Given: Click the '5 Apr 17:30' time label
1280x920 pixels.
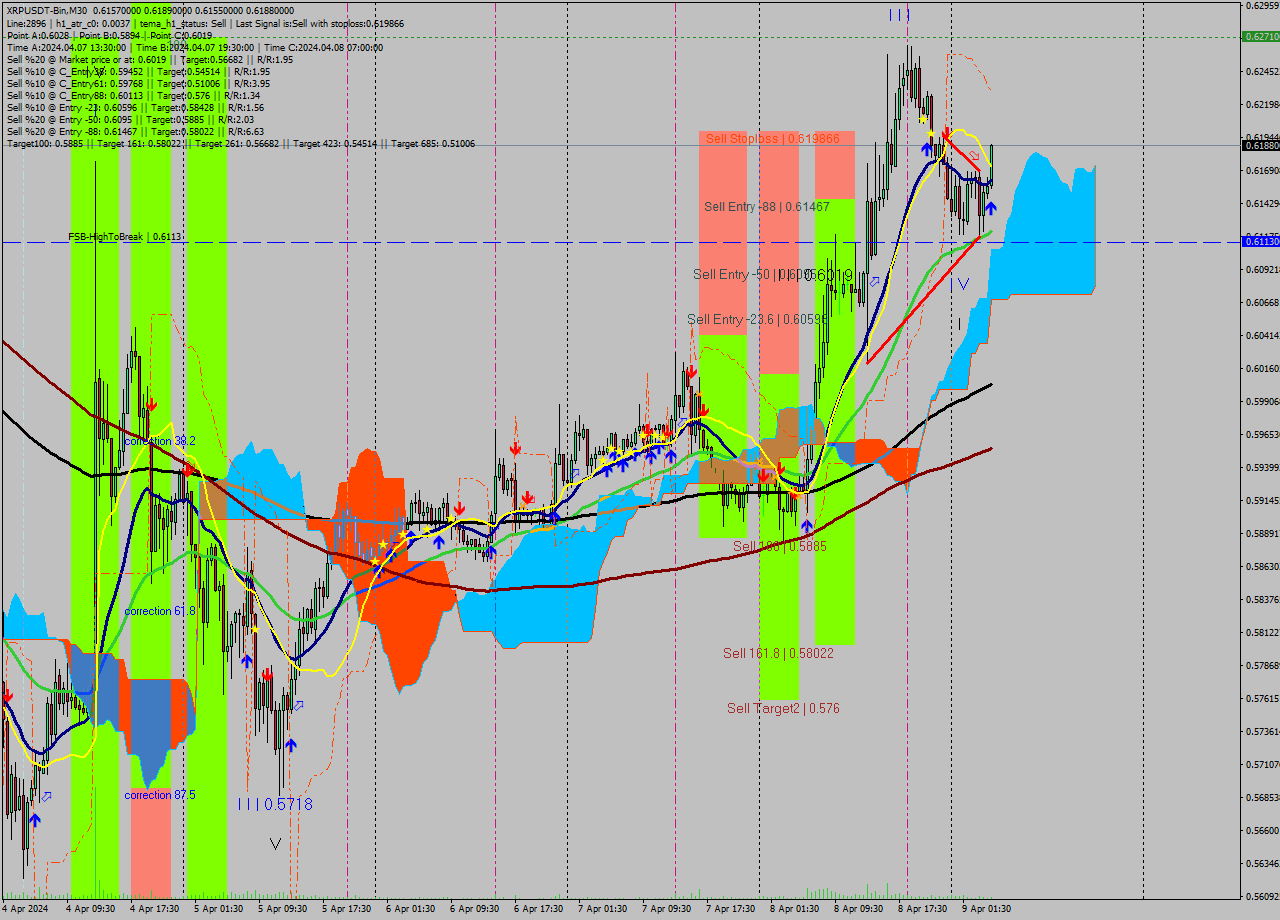Looking at the screenshot, I should click(346, 909).
